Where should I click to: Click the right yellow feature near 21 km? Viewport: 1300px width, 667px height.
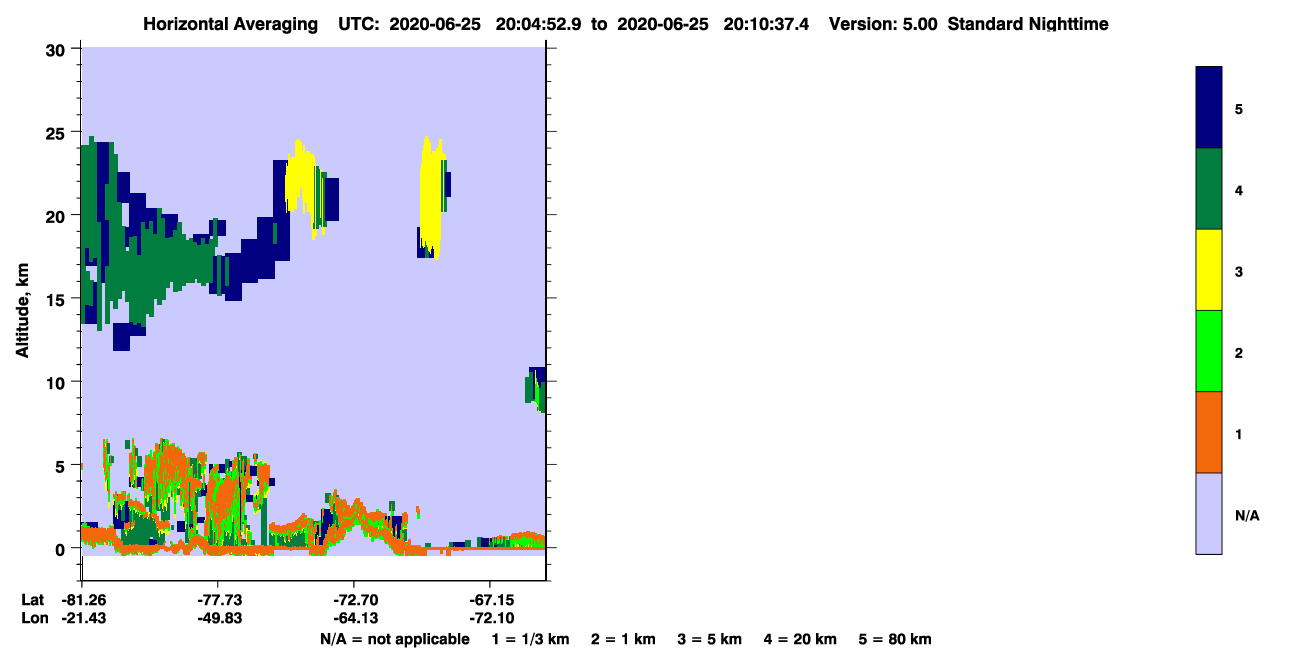[x=432, y=195]
